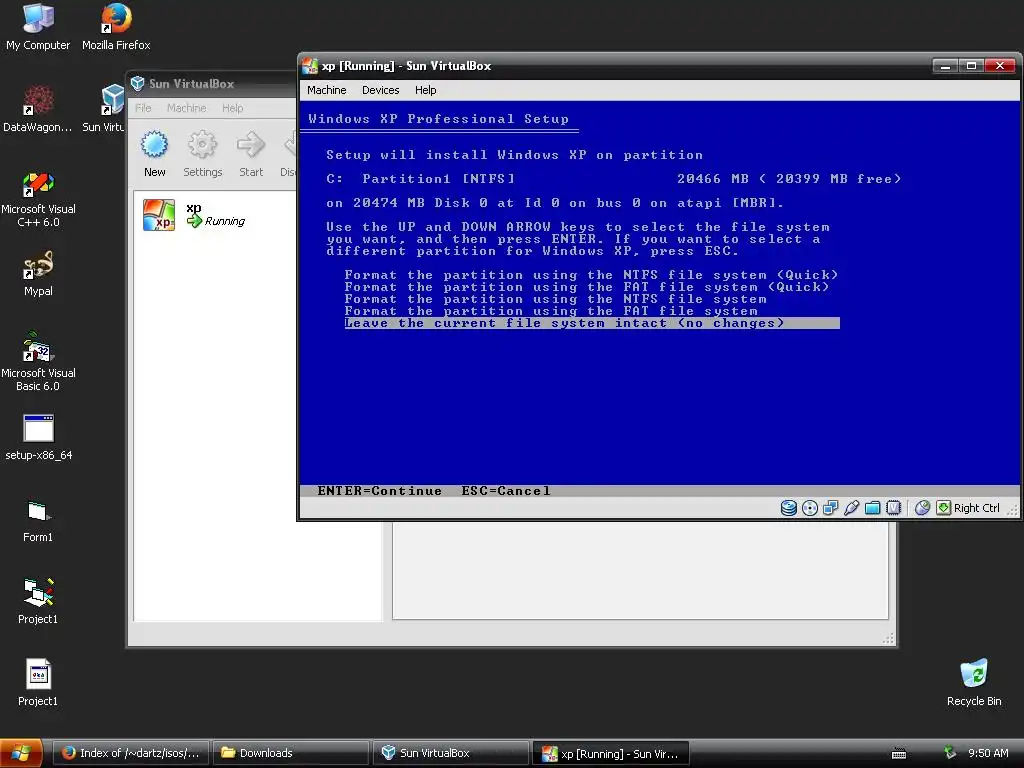
Task: Switch to xp [Running] taskbar button
Action: coord(611,753)
